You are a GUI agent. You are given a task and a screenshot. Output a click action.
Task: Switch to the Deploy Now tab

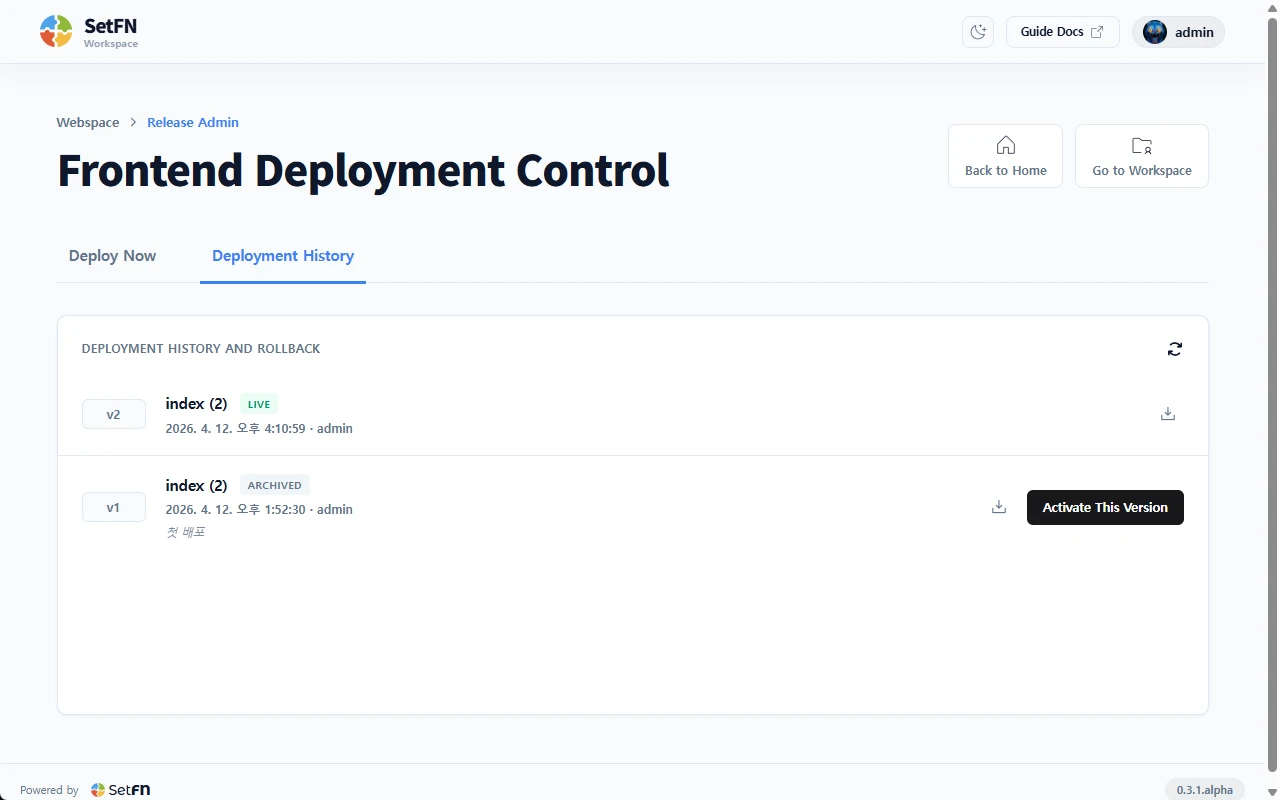(x=112, y=256)
